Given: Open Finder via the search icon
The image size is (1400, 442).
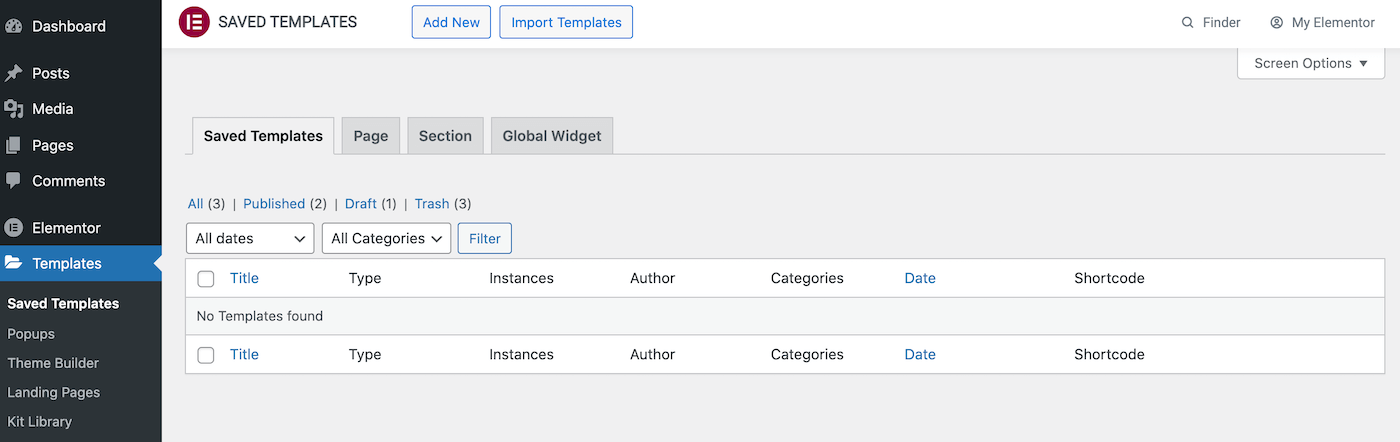Looking at the screenshot, I should [x=1188, y=22].
